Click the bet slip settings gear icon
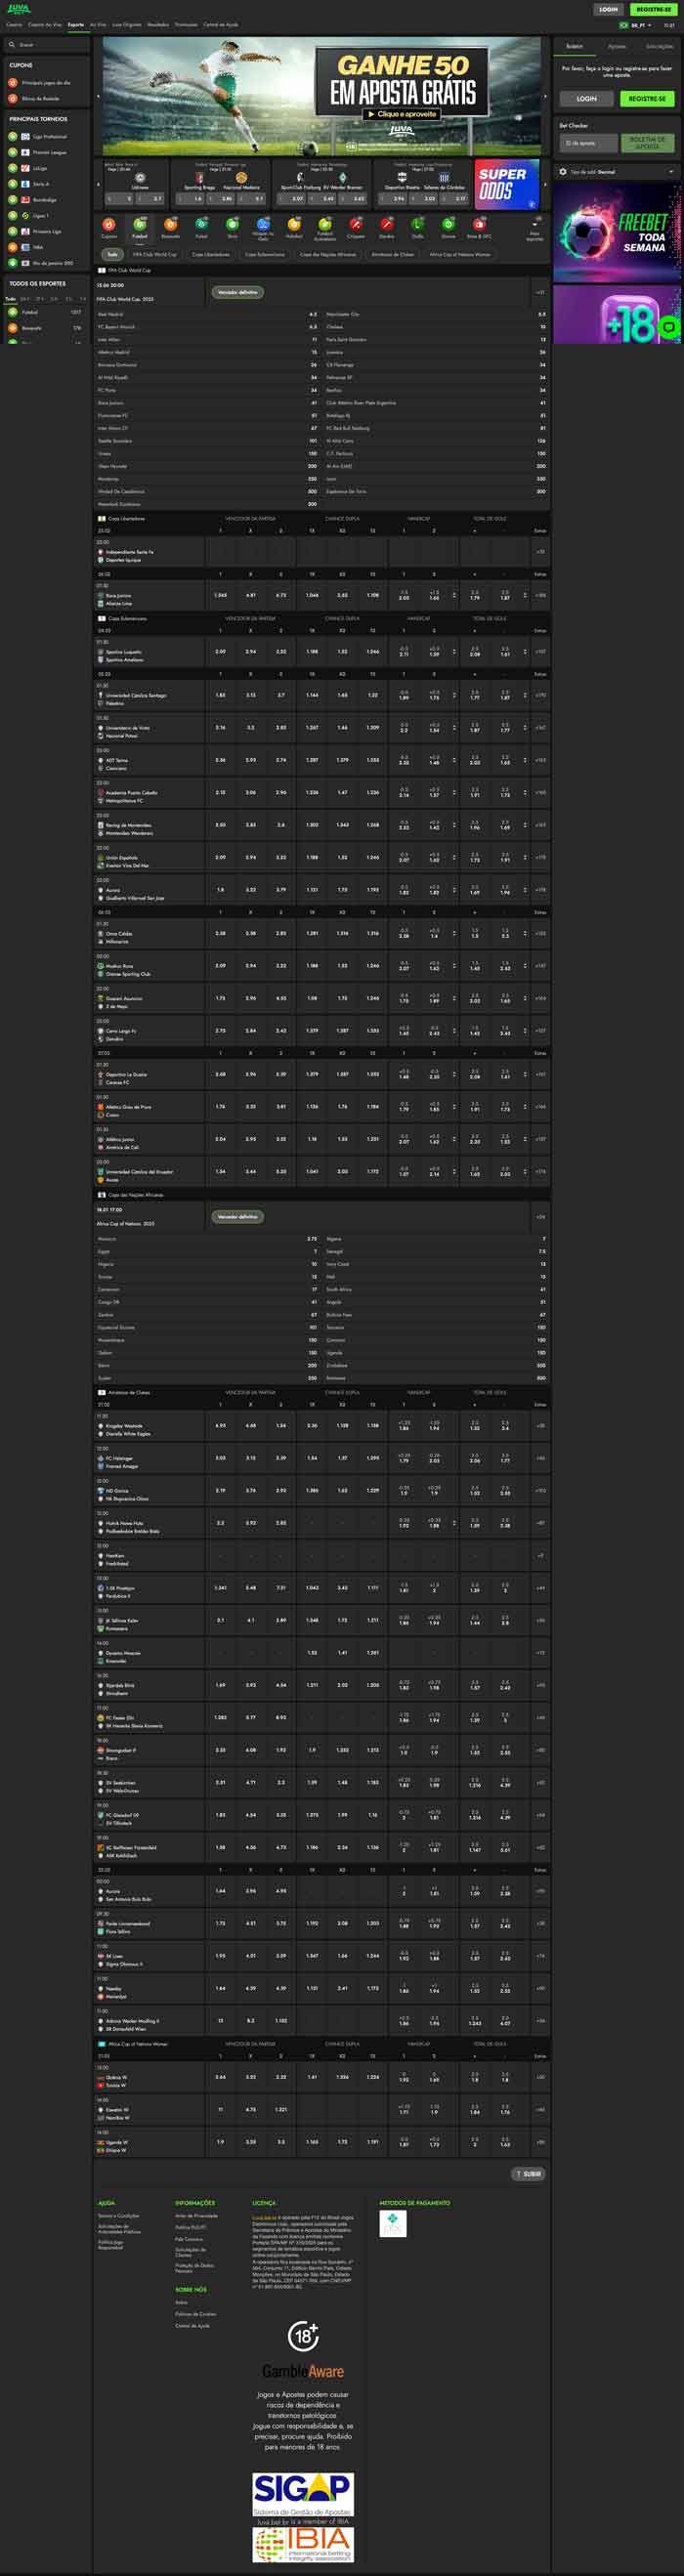 [563, 172]
